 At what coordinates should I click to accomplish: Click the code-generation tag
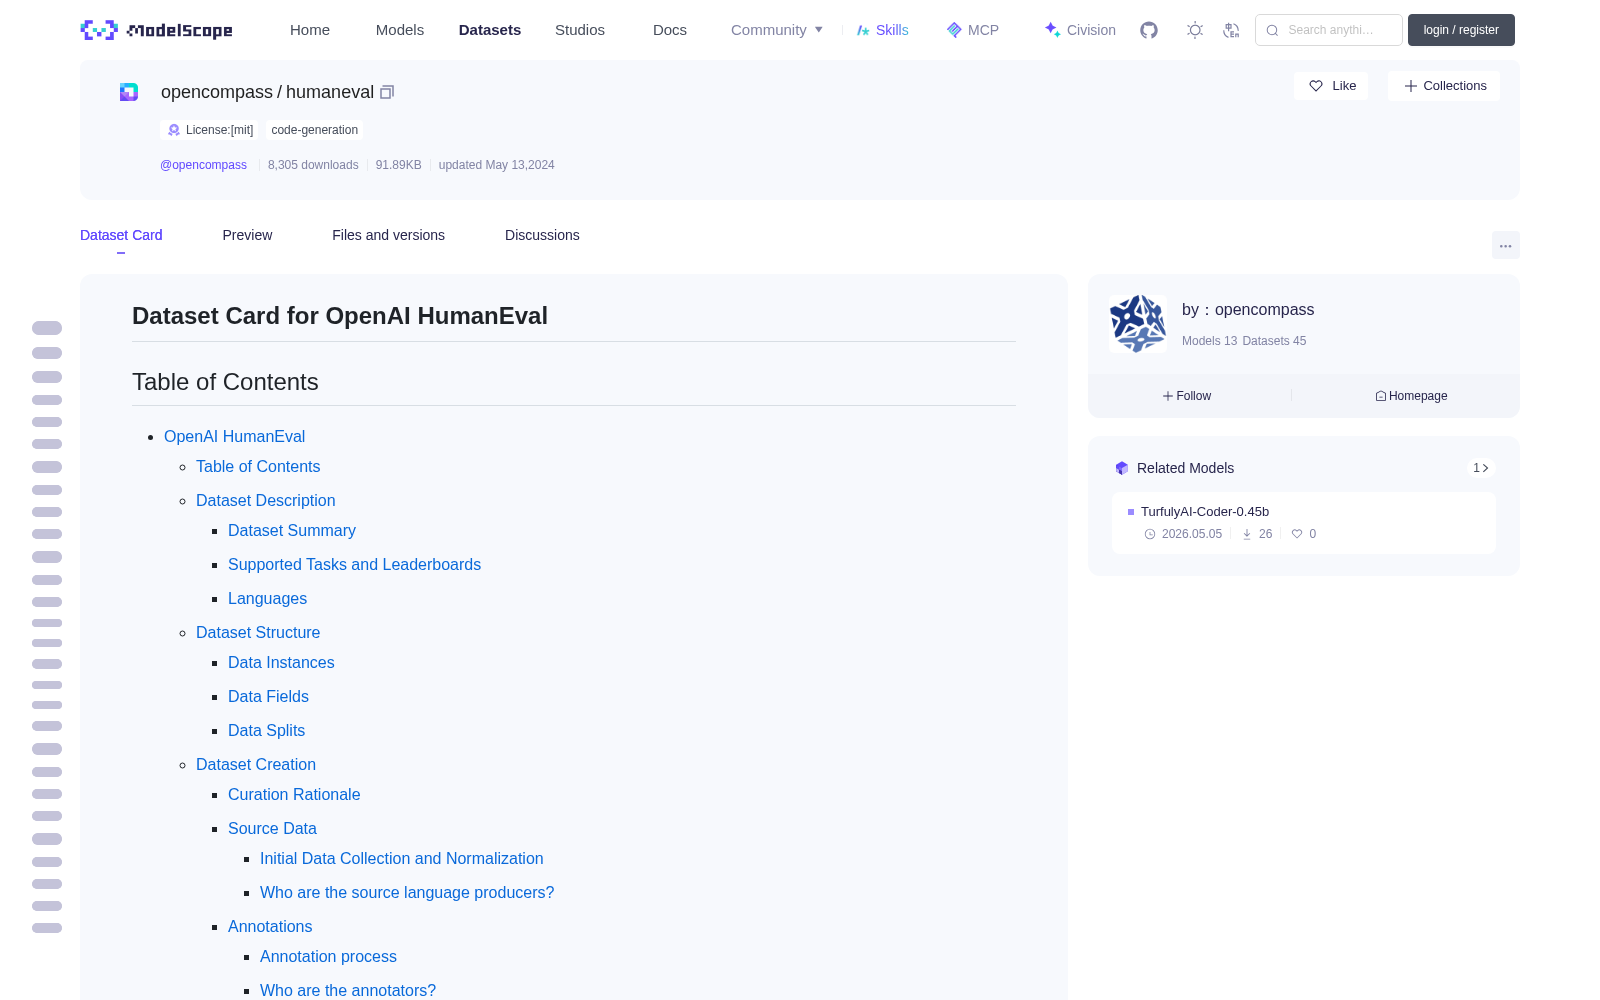(314, 130)
